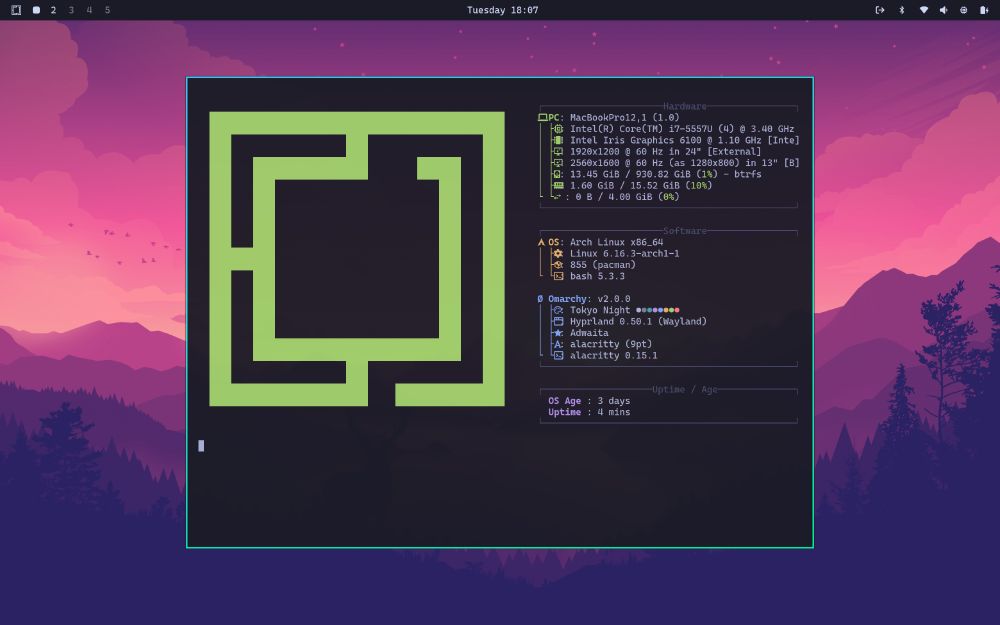Click the version text 'v2.0.0'

click(614, 299)
